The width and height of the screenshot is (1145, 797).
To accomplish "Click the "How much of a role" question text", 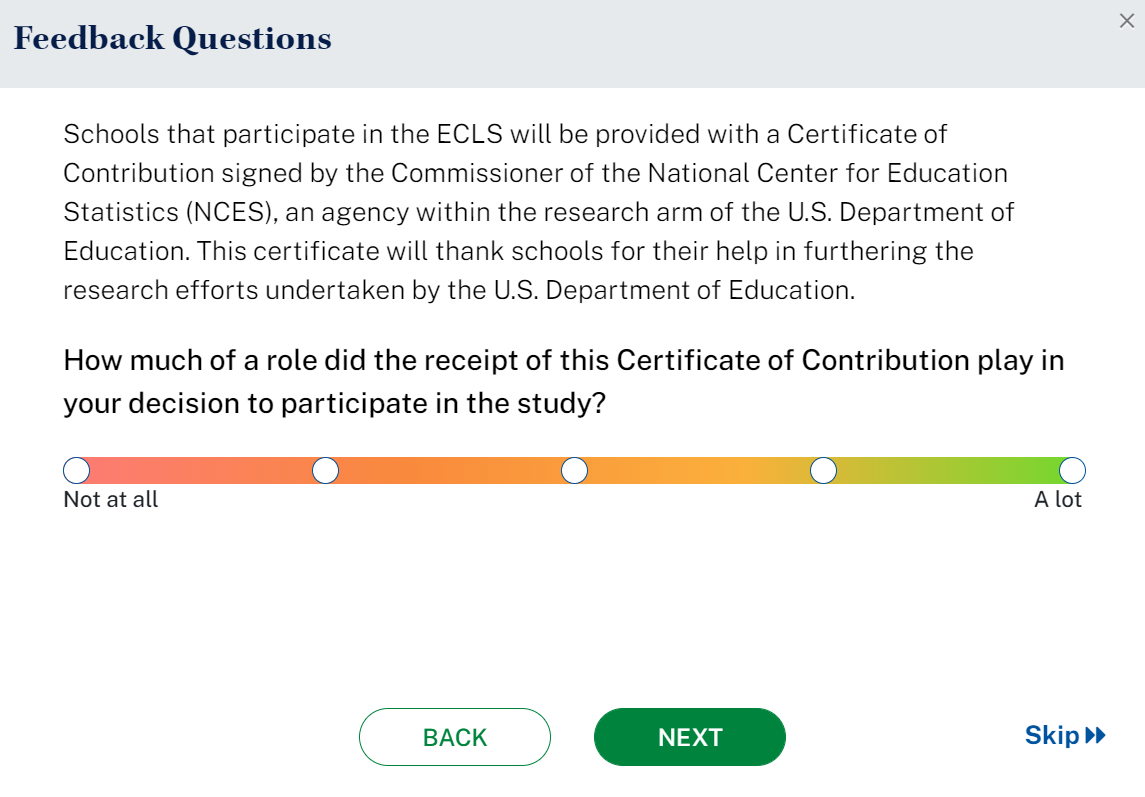I will 563,382.
